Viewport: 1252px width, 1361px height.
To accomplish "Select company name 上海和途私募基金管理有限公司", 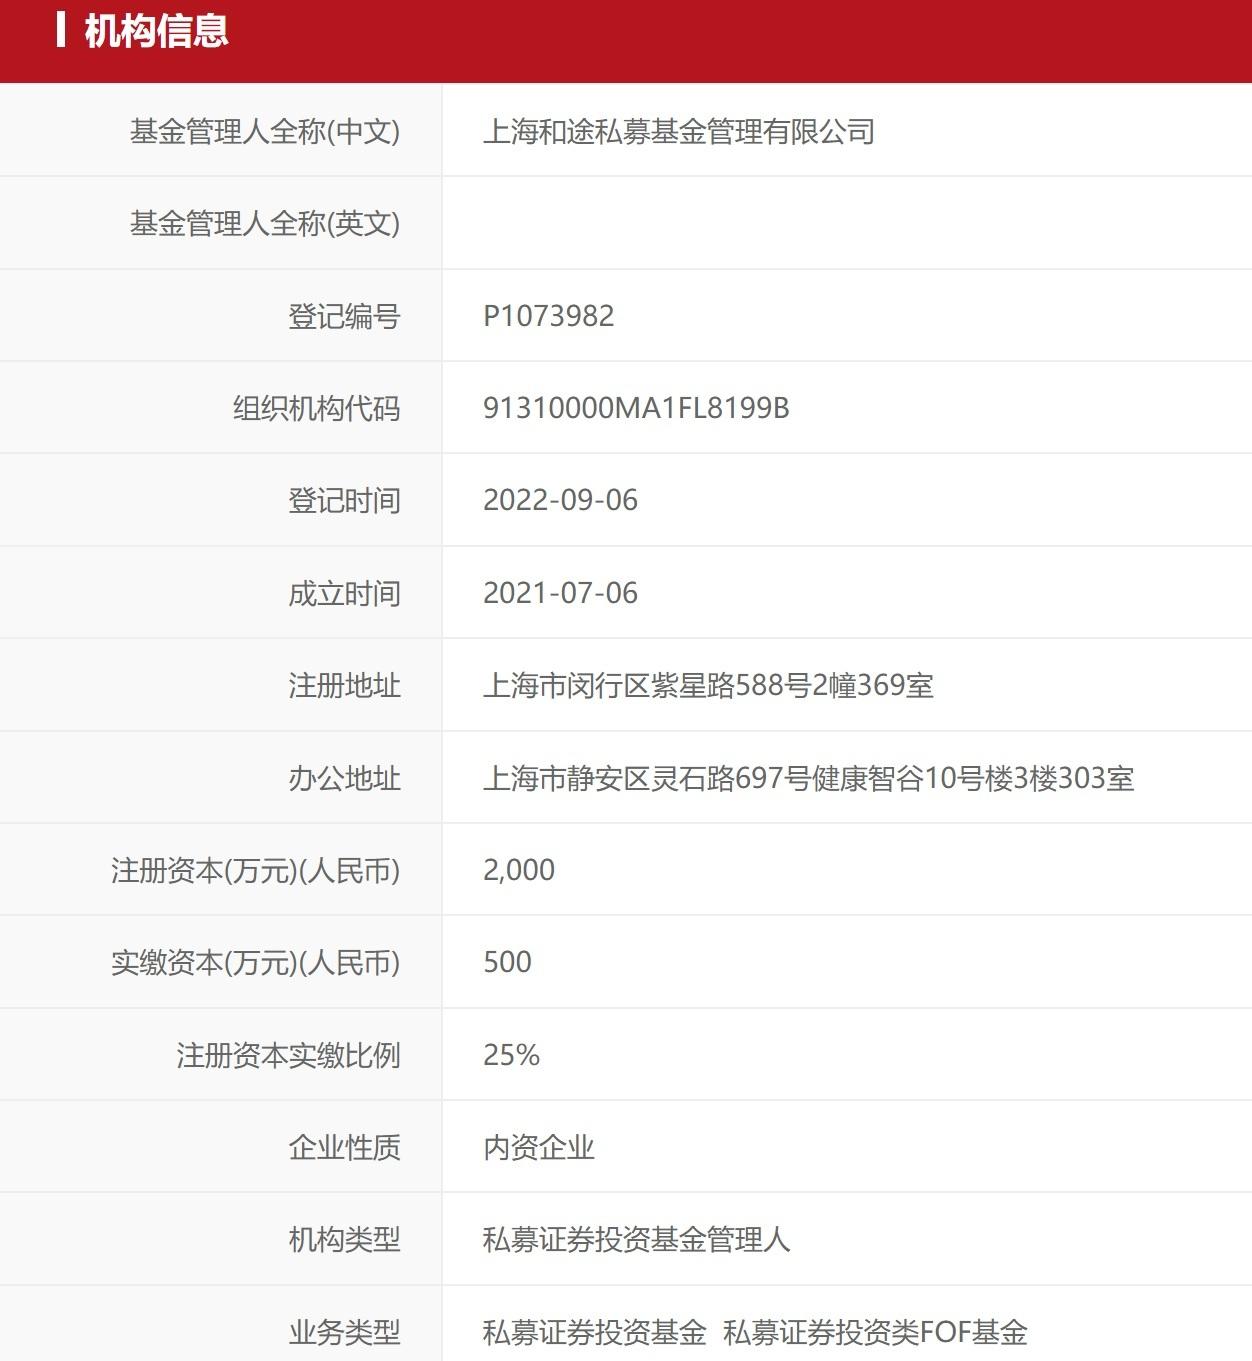I will point(679,132).
